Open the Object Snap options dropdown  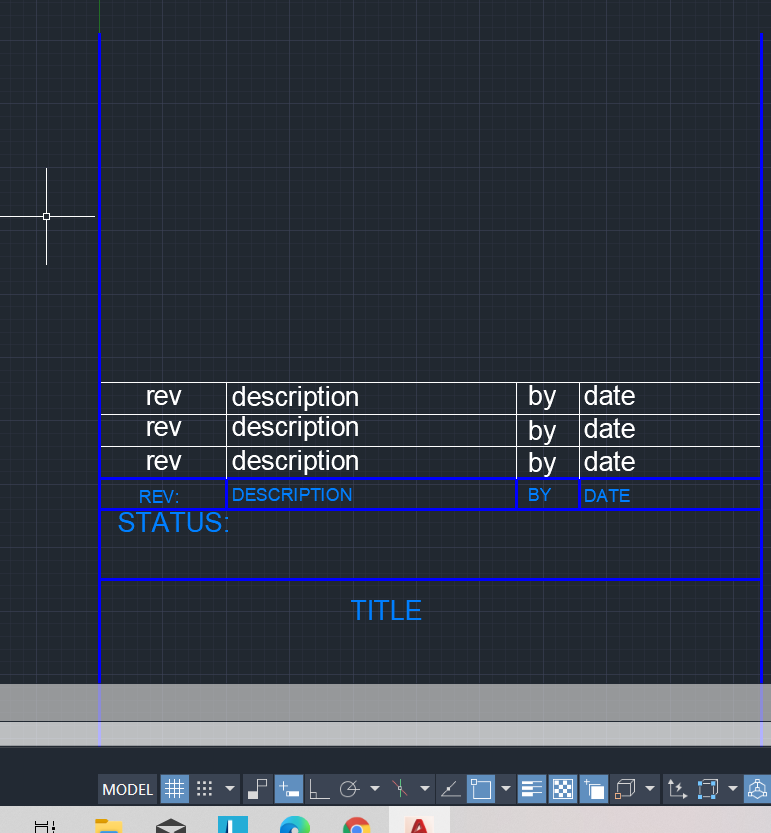point(506,788)
